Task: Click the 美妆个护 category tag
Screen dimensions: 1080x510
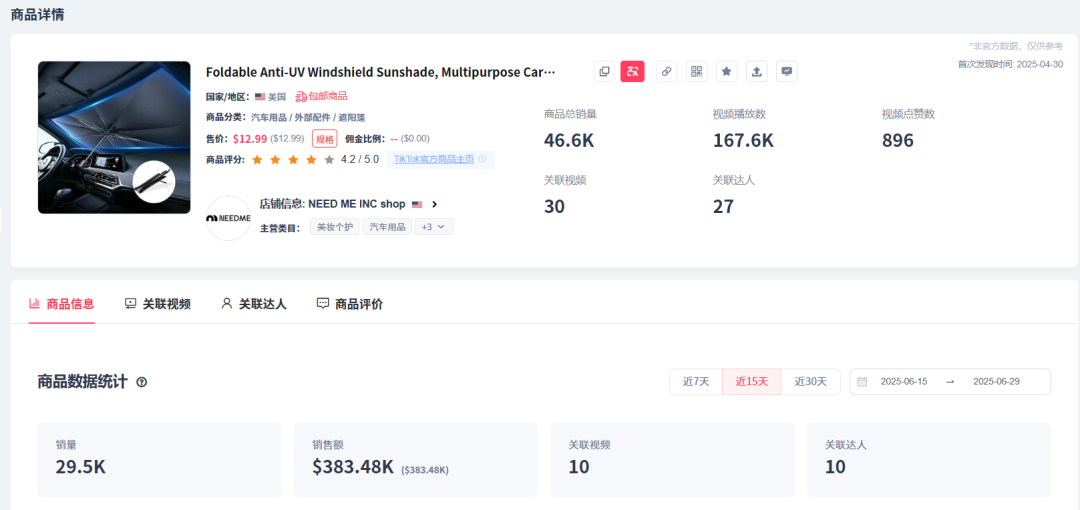Action: pyautogui.click(x=334, y=227)
